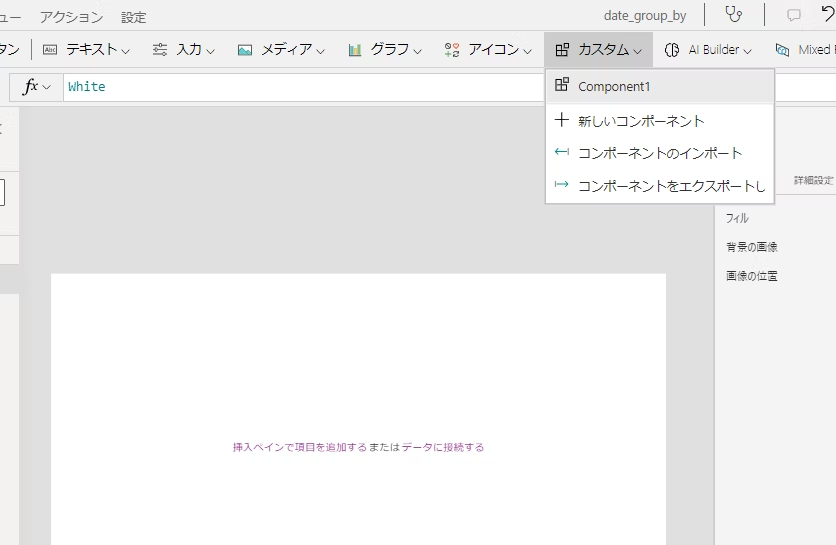Click the 挿入ペインで項目を追加する link

(299, 447)
